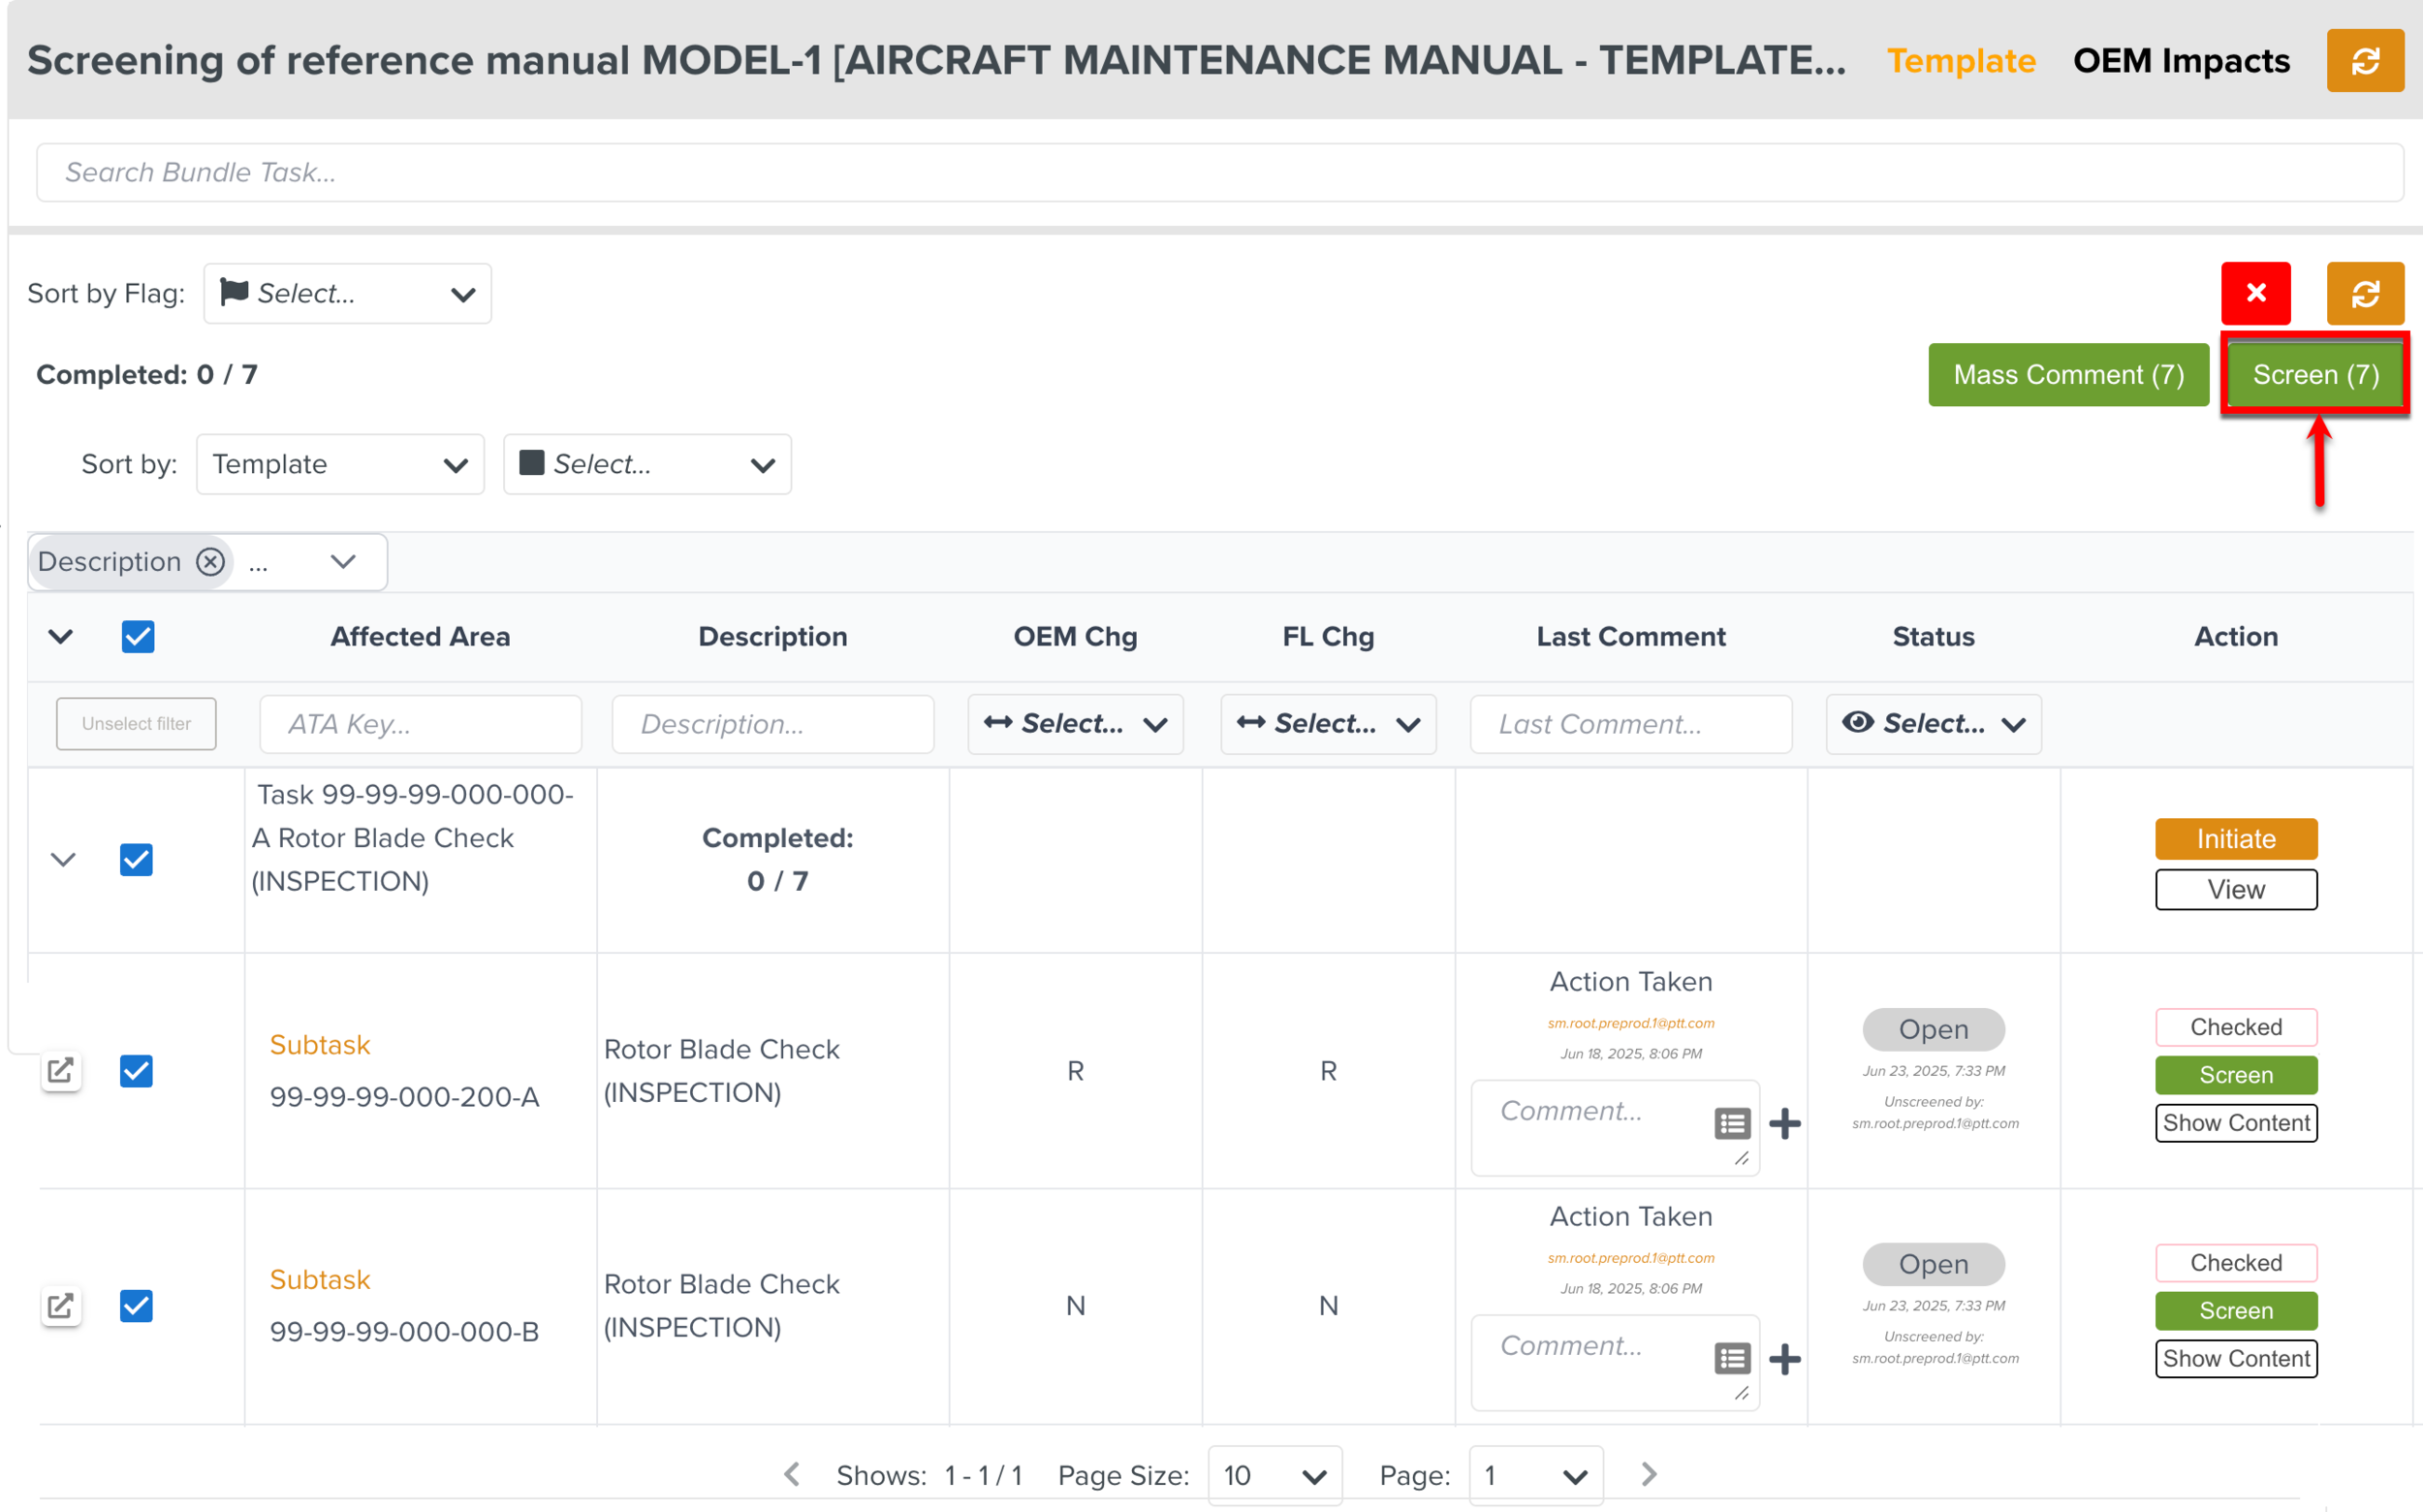This screenshot has width=2423, height=1512.
Task: Open the Sort by Flag dropdown
Action: pos(347,294)
